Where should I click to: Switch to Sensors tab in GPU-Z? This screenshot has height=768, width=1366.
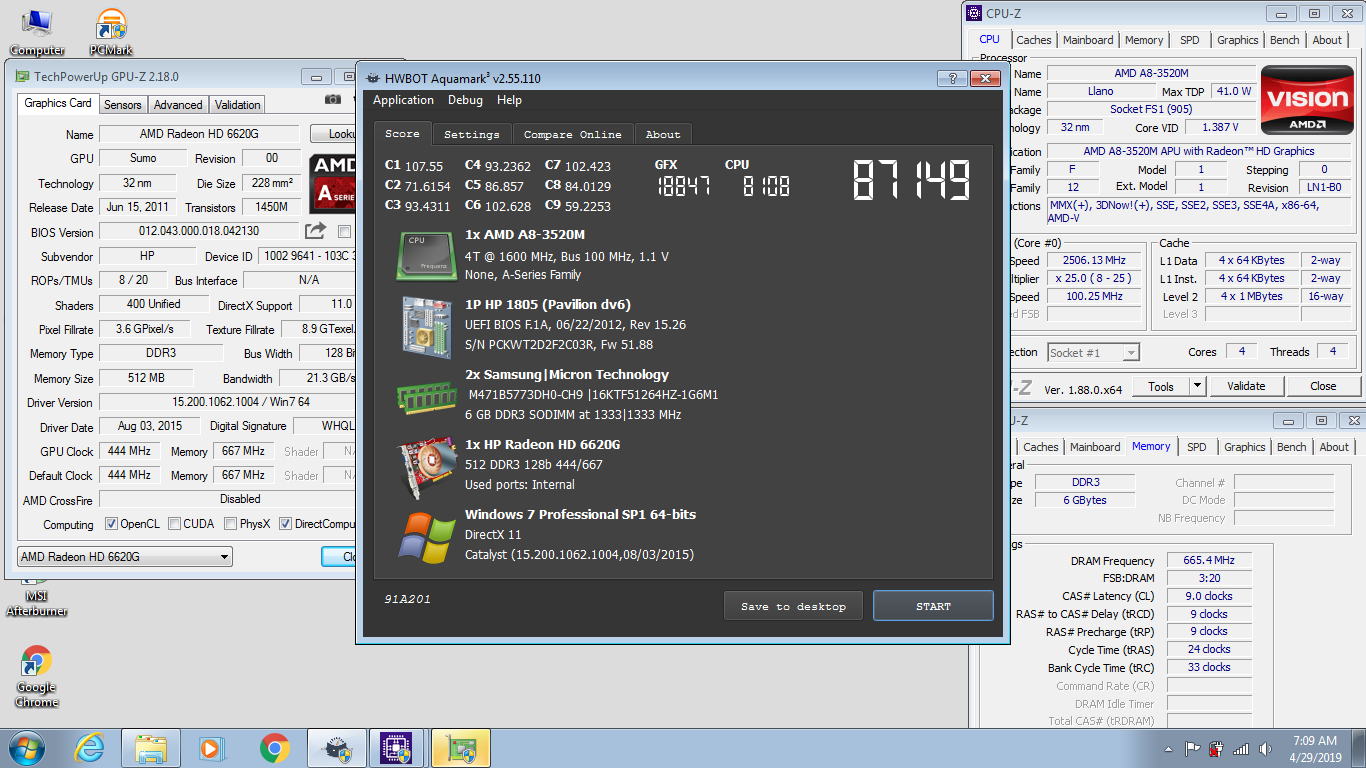(123, 105)
